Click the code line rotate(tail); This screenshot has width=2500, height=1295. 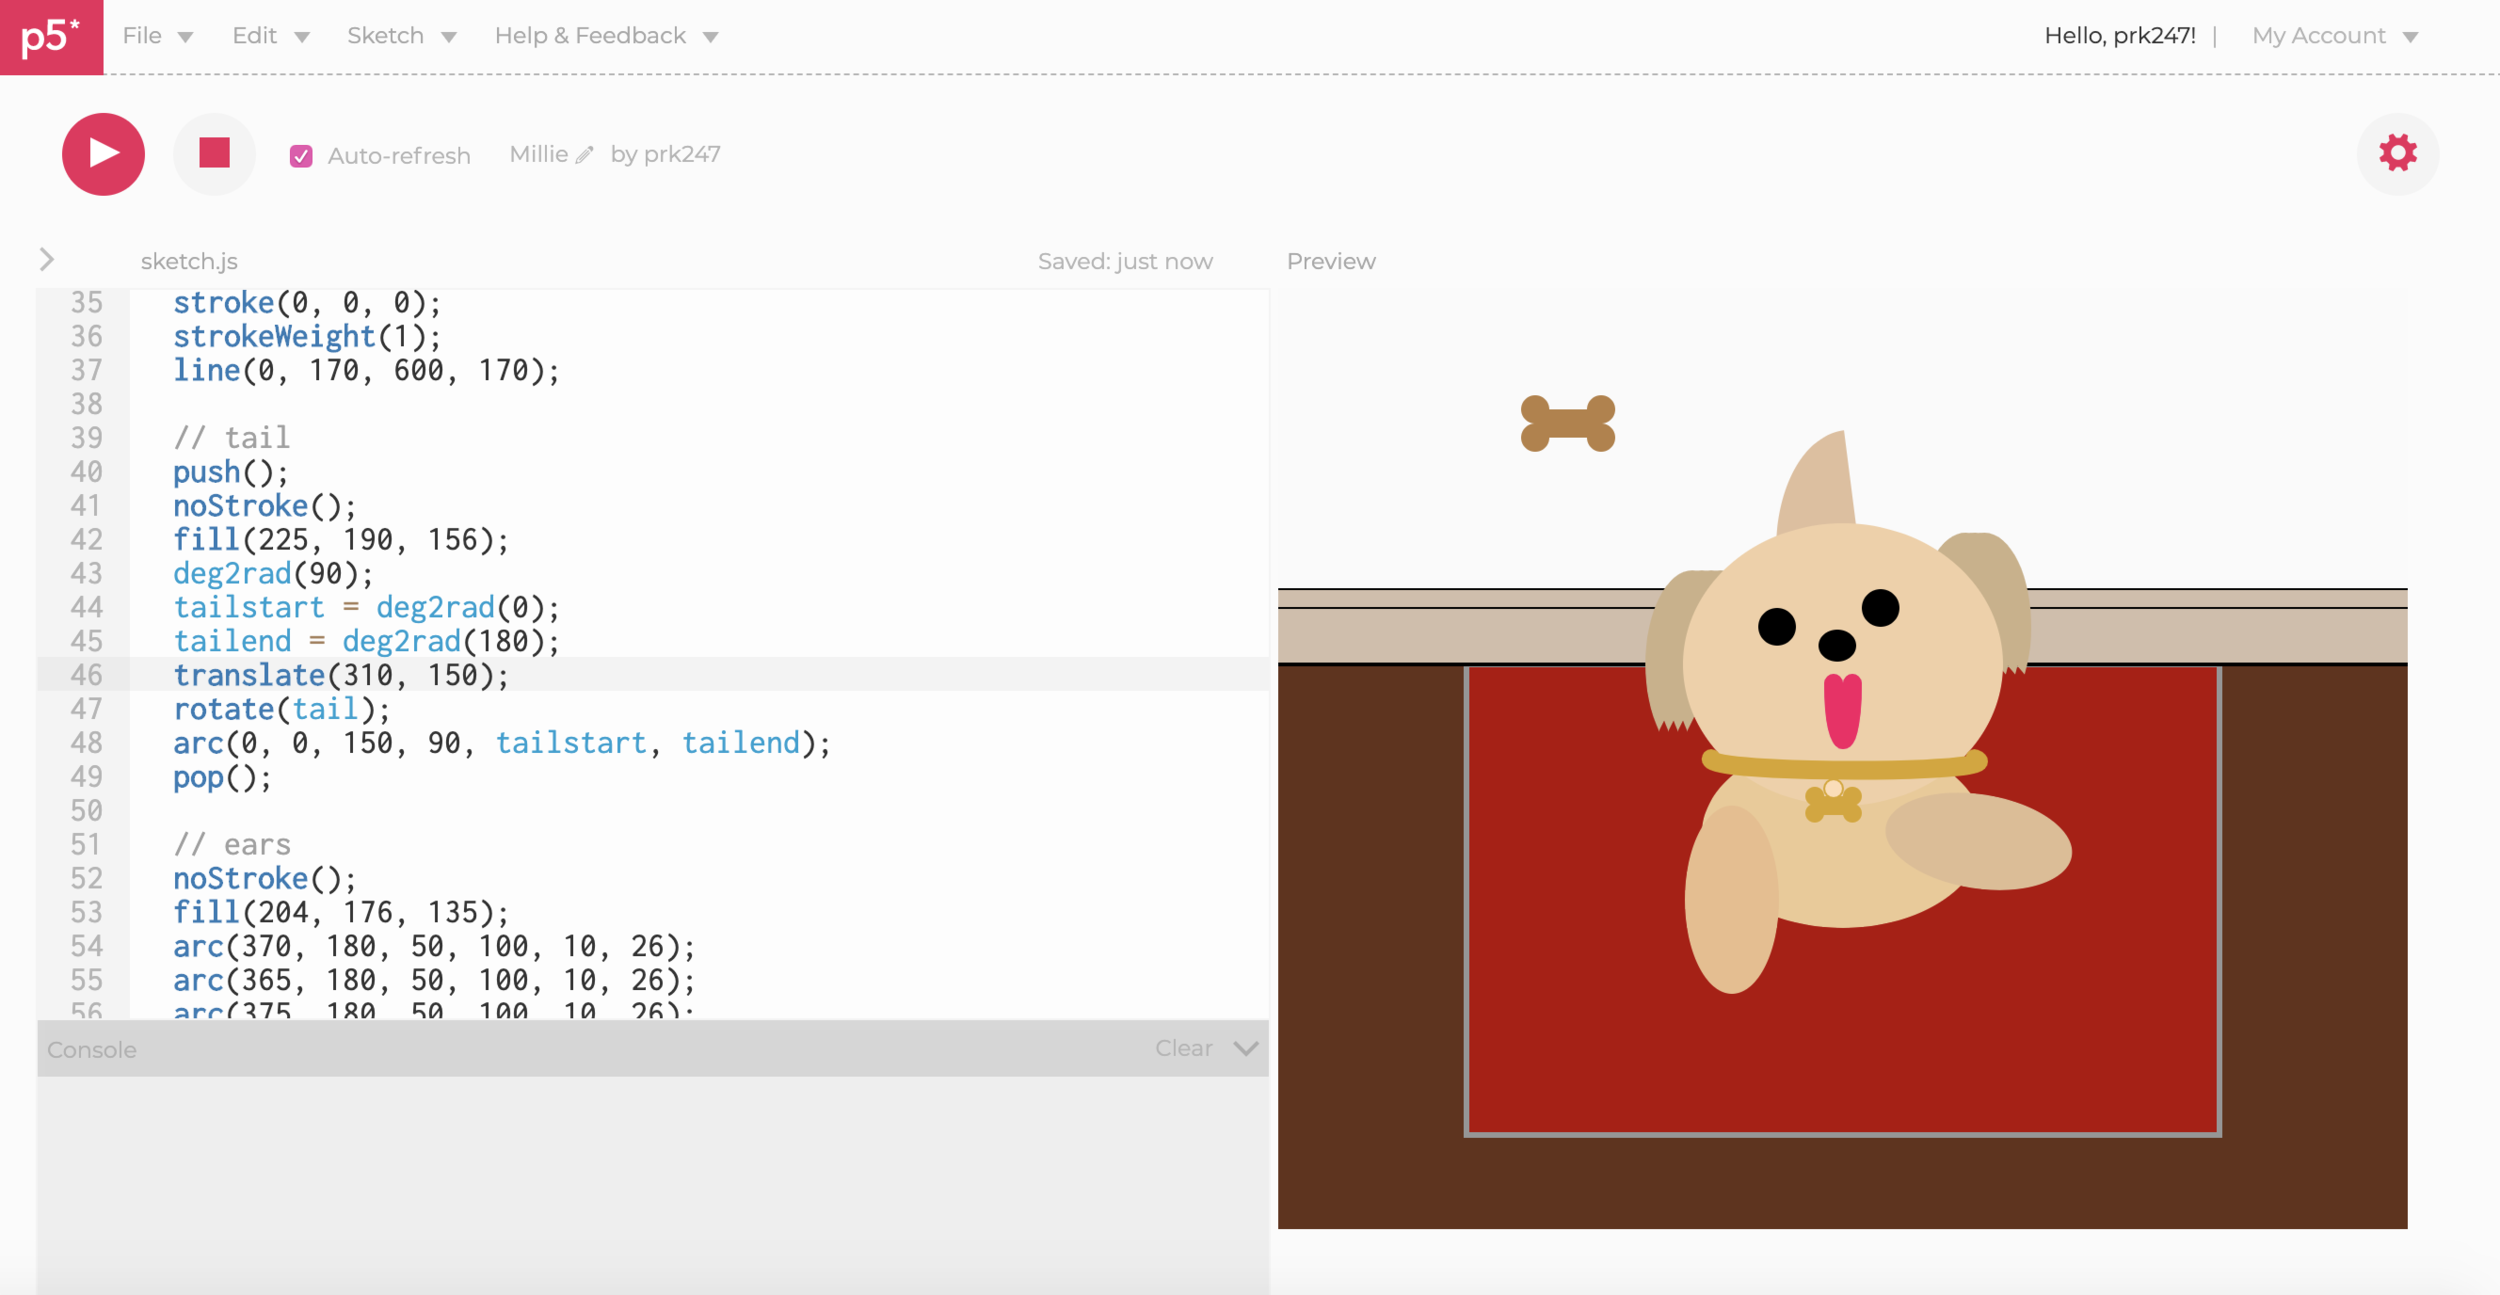[281, 709]
